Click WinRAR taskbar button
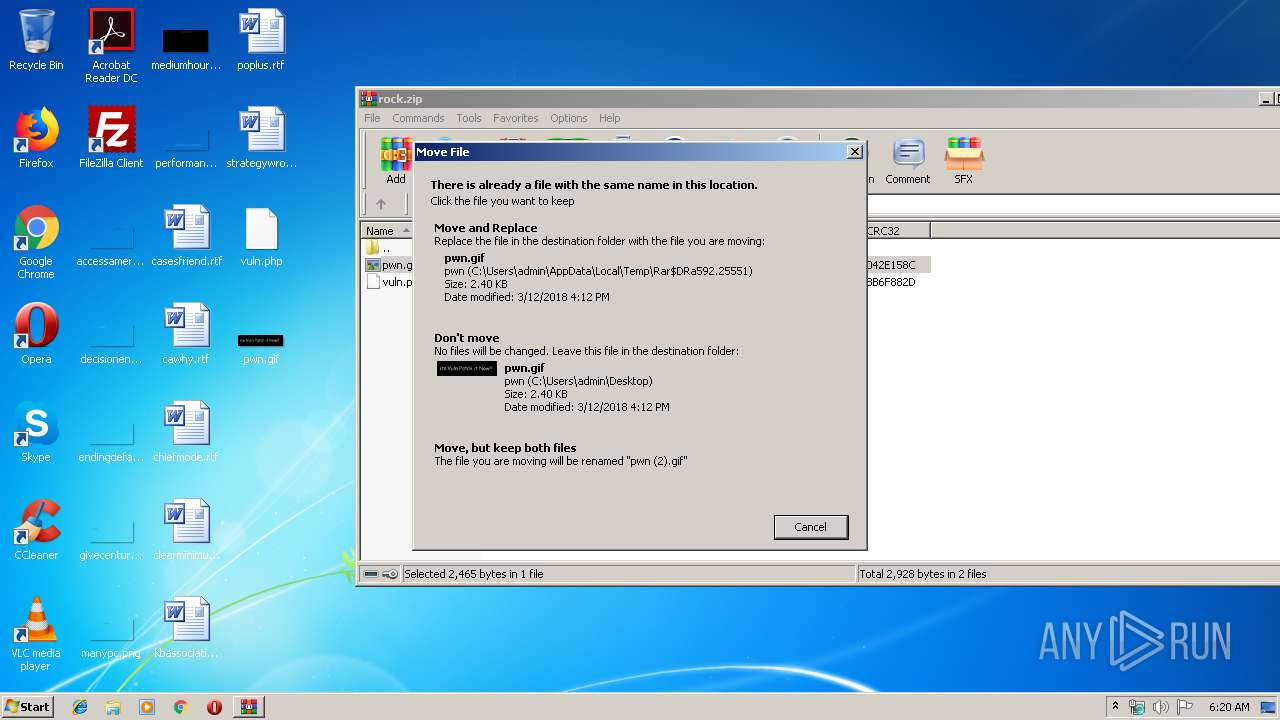 [249, 707]
